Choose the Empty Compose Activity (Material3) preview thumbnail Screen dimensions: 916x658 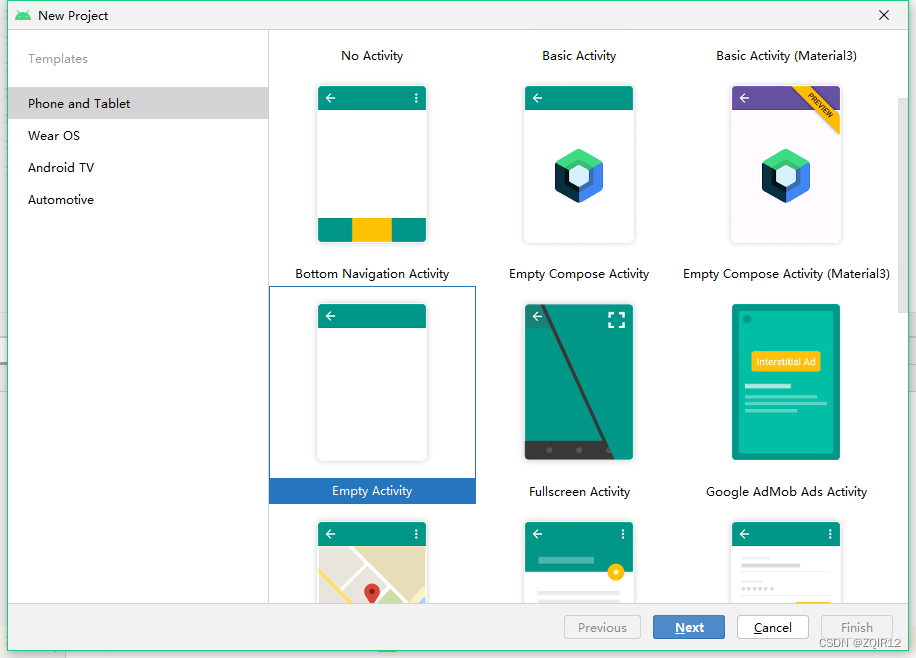pos(786,164)
